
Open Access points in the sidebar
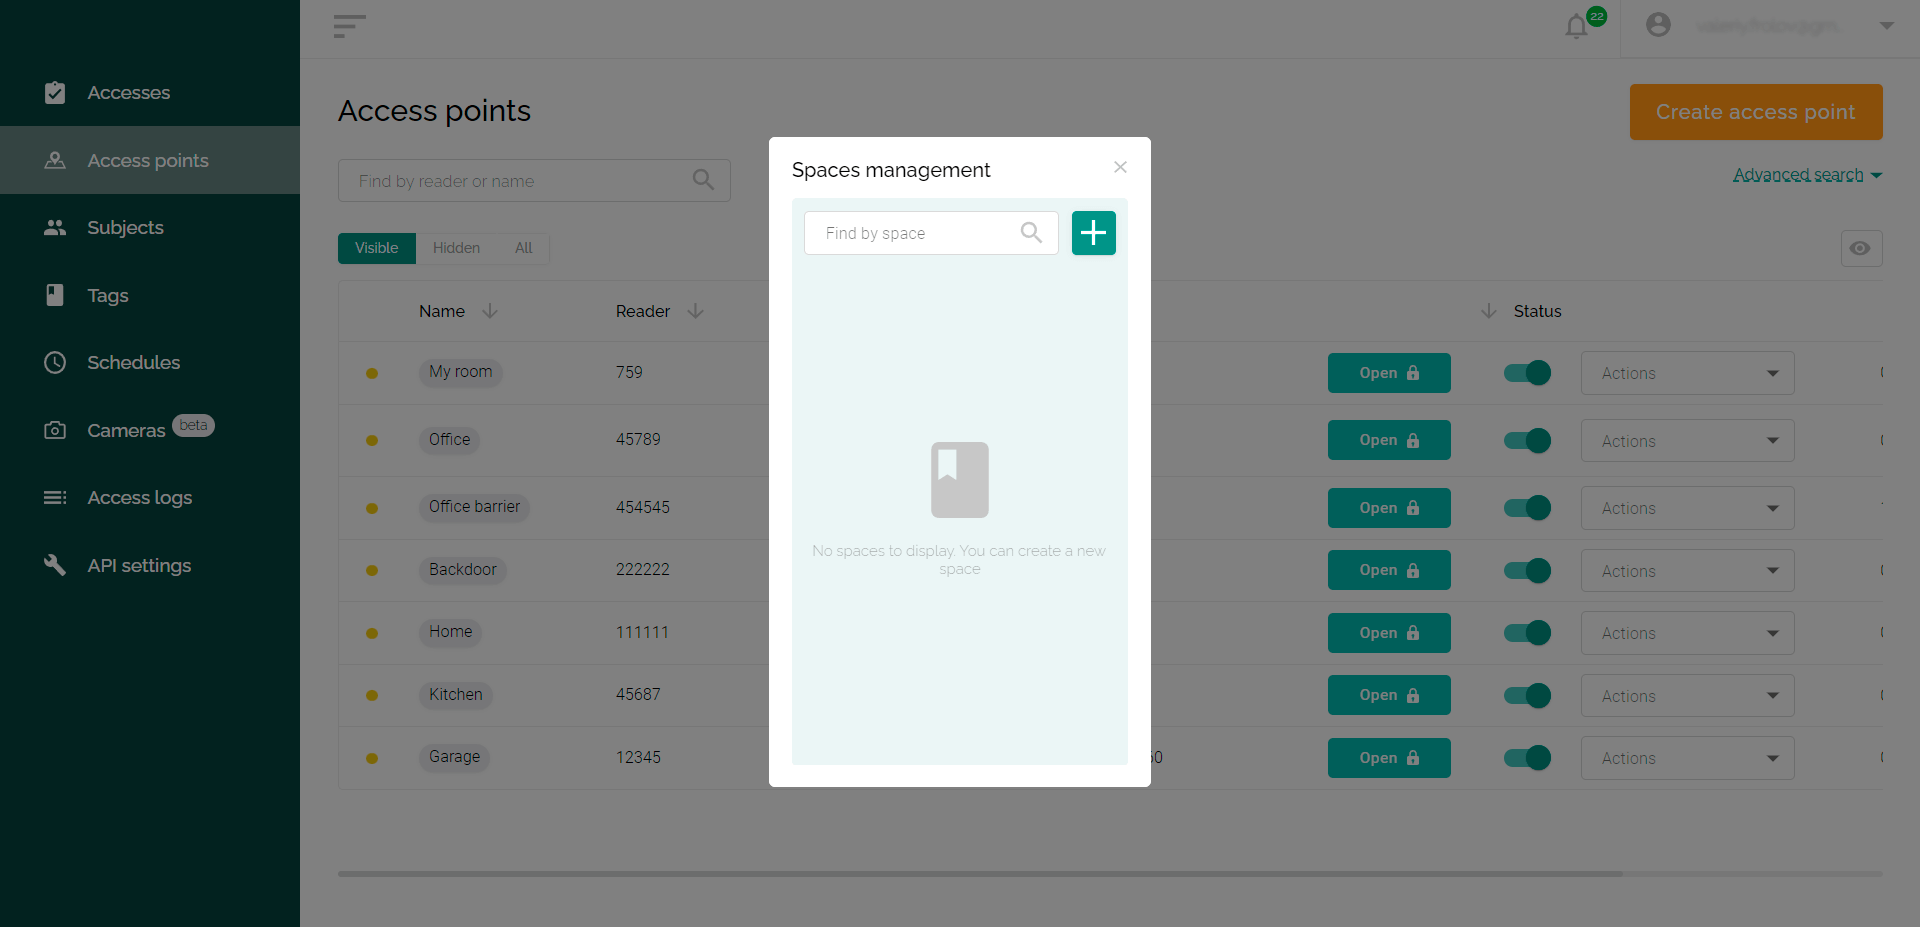[x=150, y=160]
